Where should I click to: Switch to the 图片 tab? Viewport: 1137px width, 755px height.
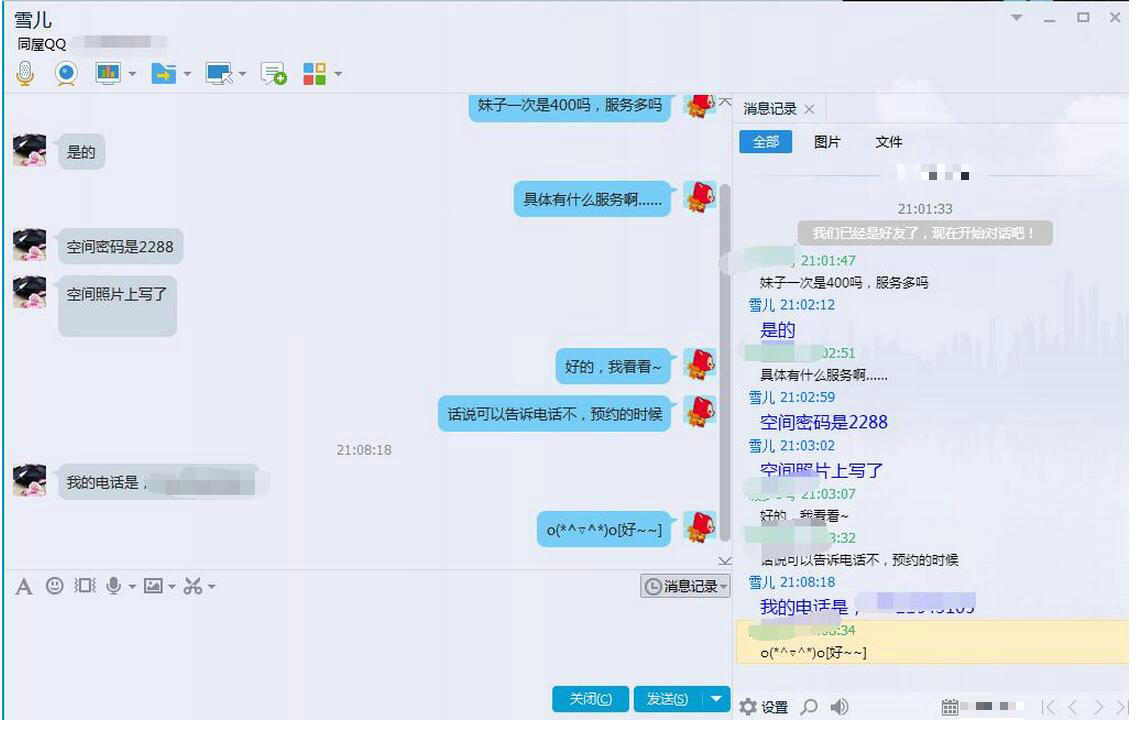827,142
